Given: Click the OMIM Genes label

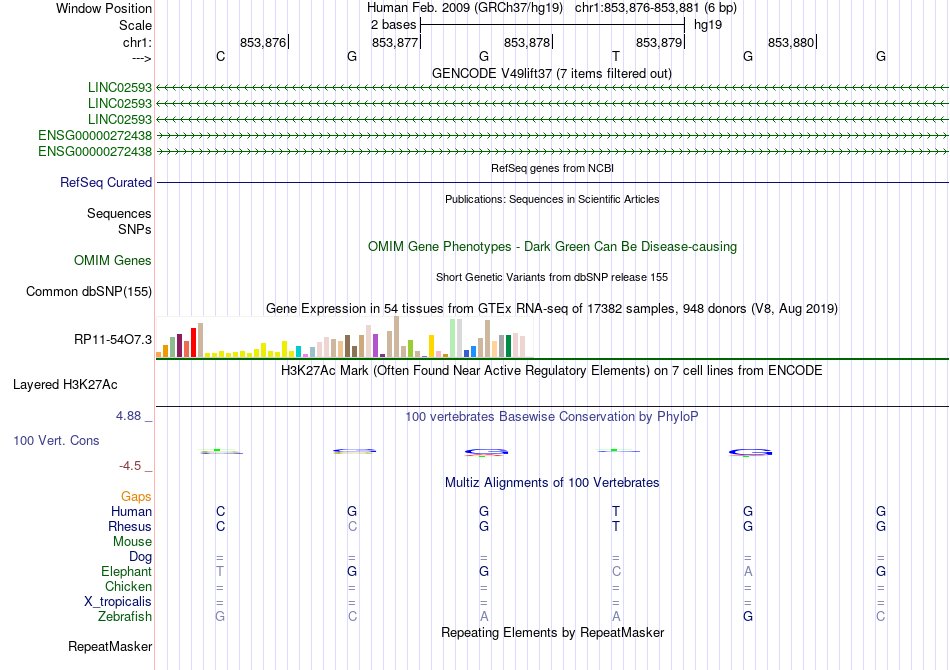Looking at the screenshot, I should click(113, 260).
